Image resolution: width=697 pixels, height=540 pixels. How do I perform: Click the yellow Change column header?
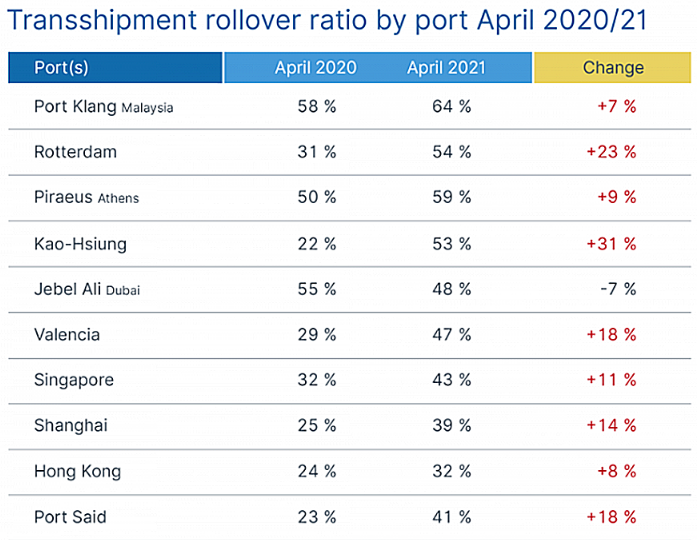(613, 68)
